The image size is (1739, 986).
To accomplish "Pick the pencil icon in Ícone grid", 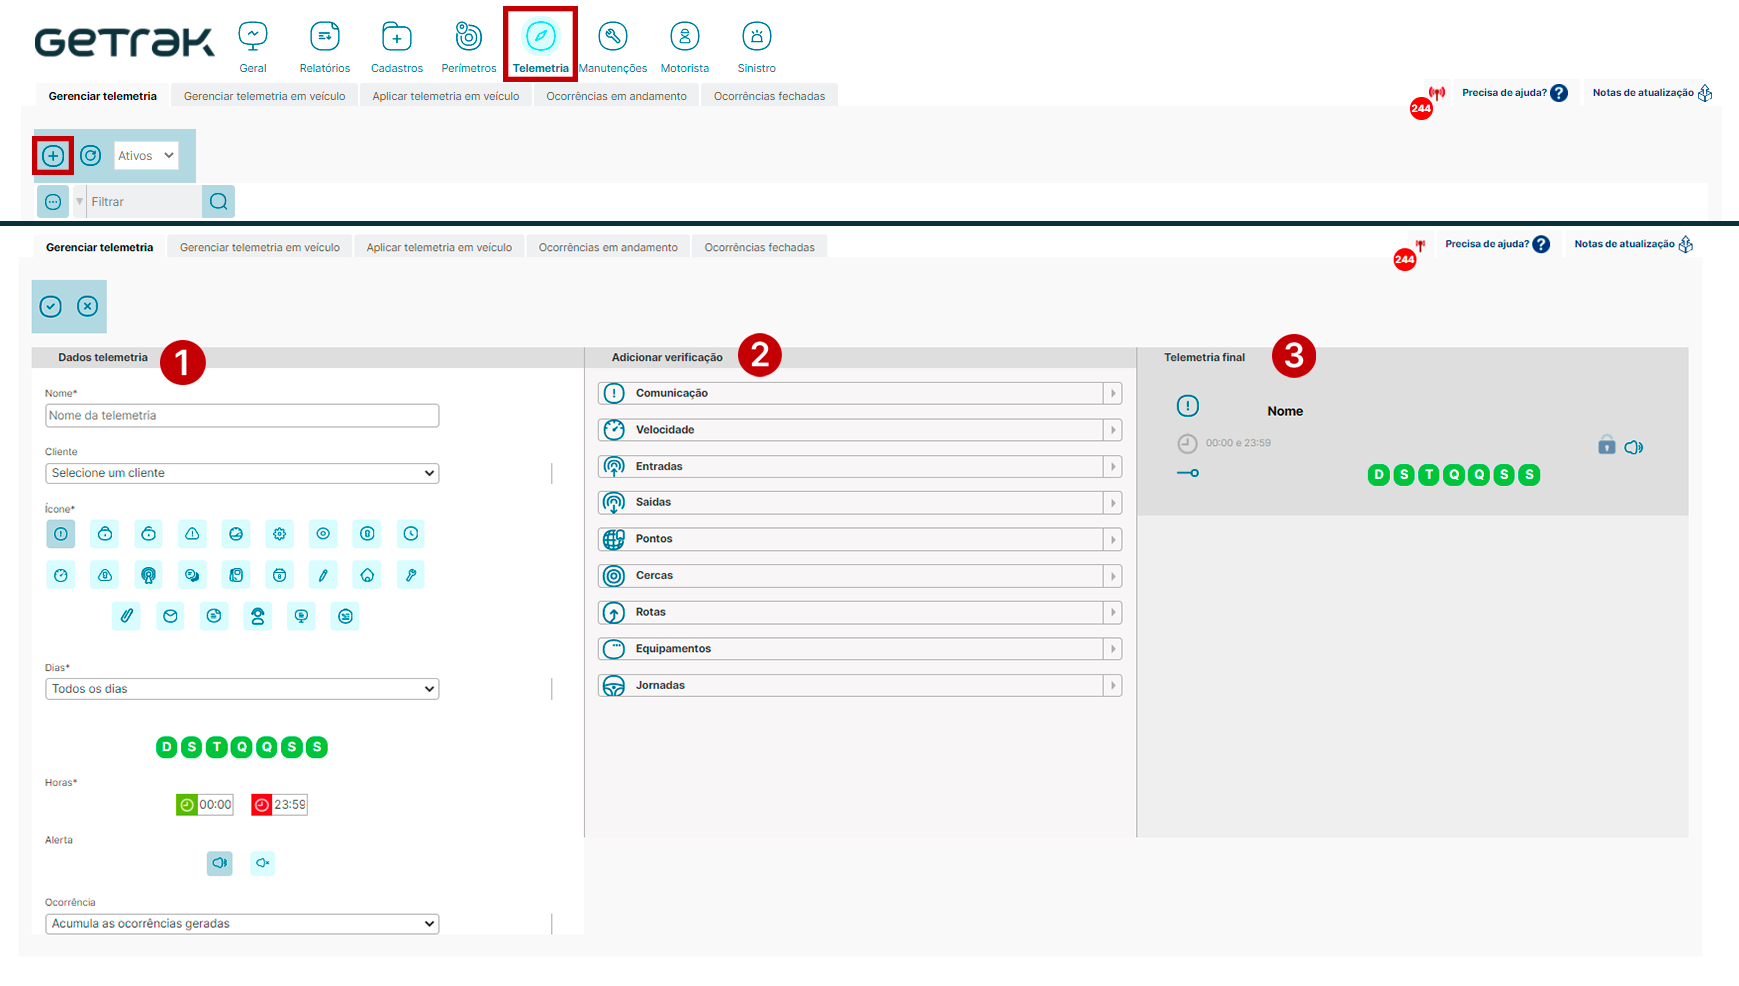I will point(323,575).
